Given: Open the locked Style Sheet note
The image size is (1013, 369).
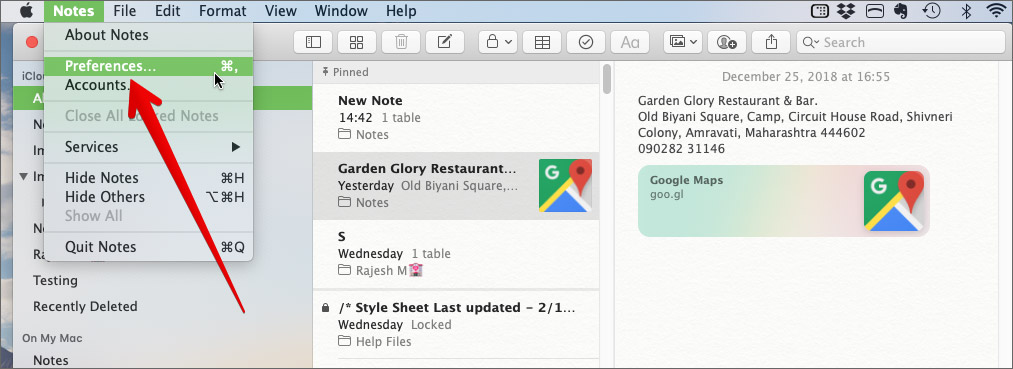Looking at the screenshot, I should 456,323.
